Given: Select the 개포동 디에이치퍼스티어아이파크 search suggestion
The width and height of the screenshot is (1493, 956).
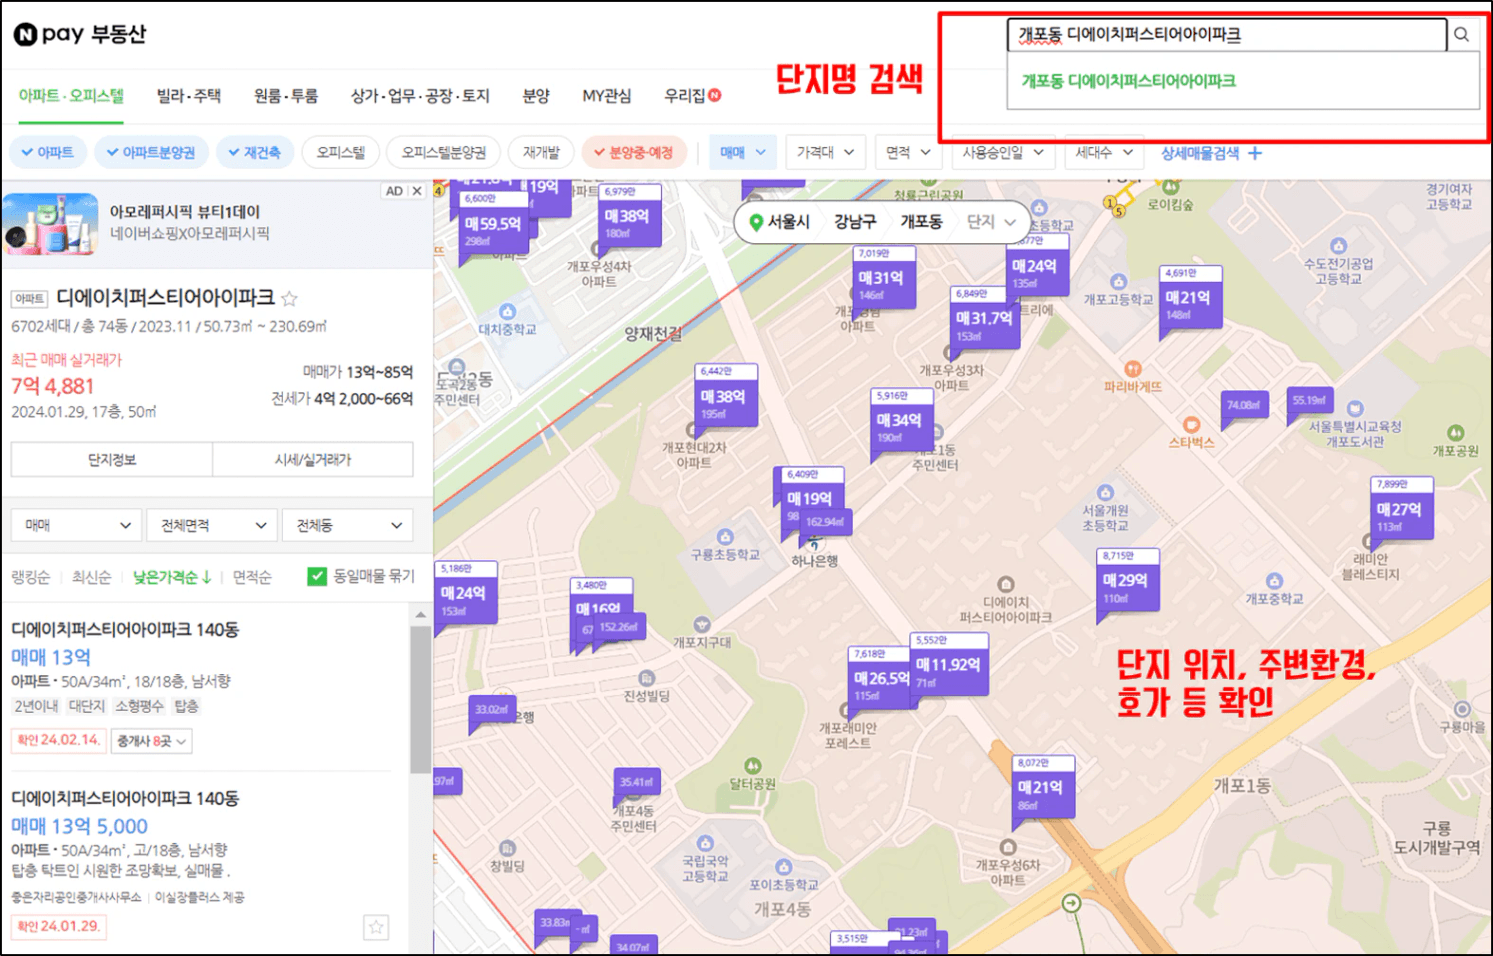Looking at the screenshot, I should [1128, 81].
